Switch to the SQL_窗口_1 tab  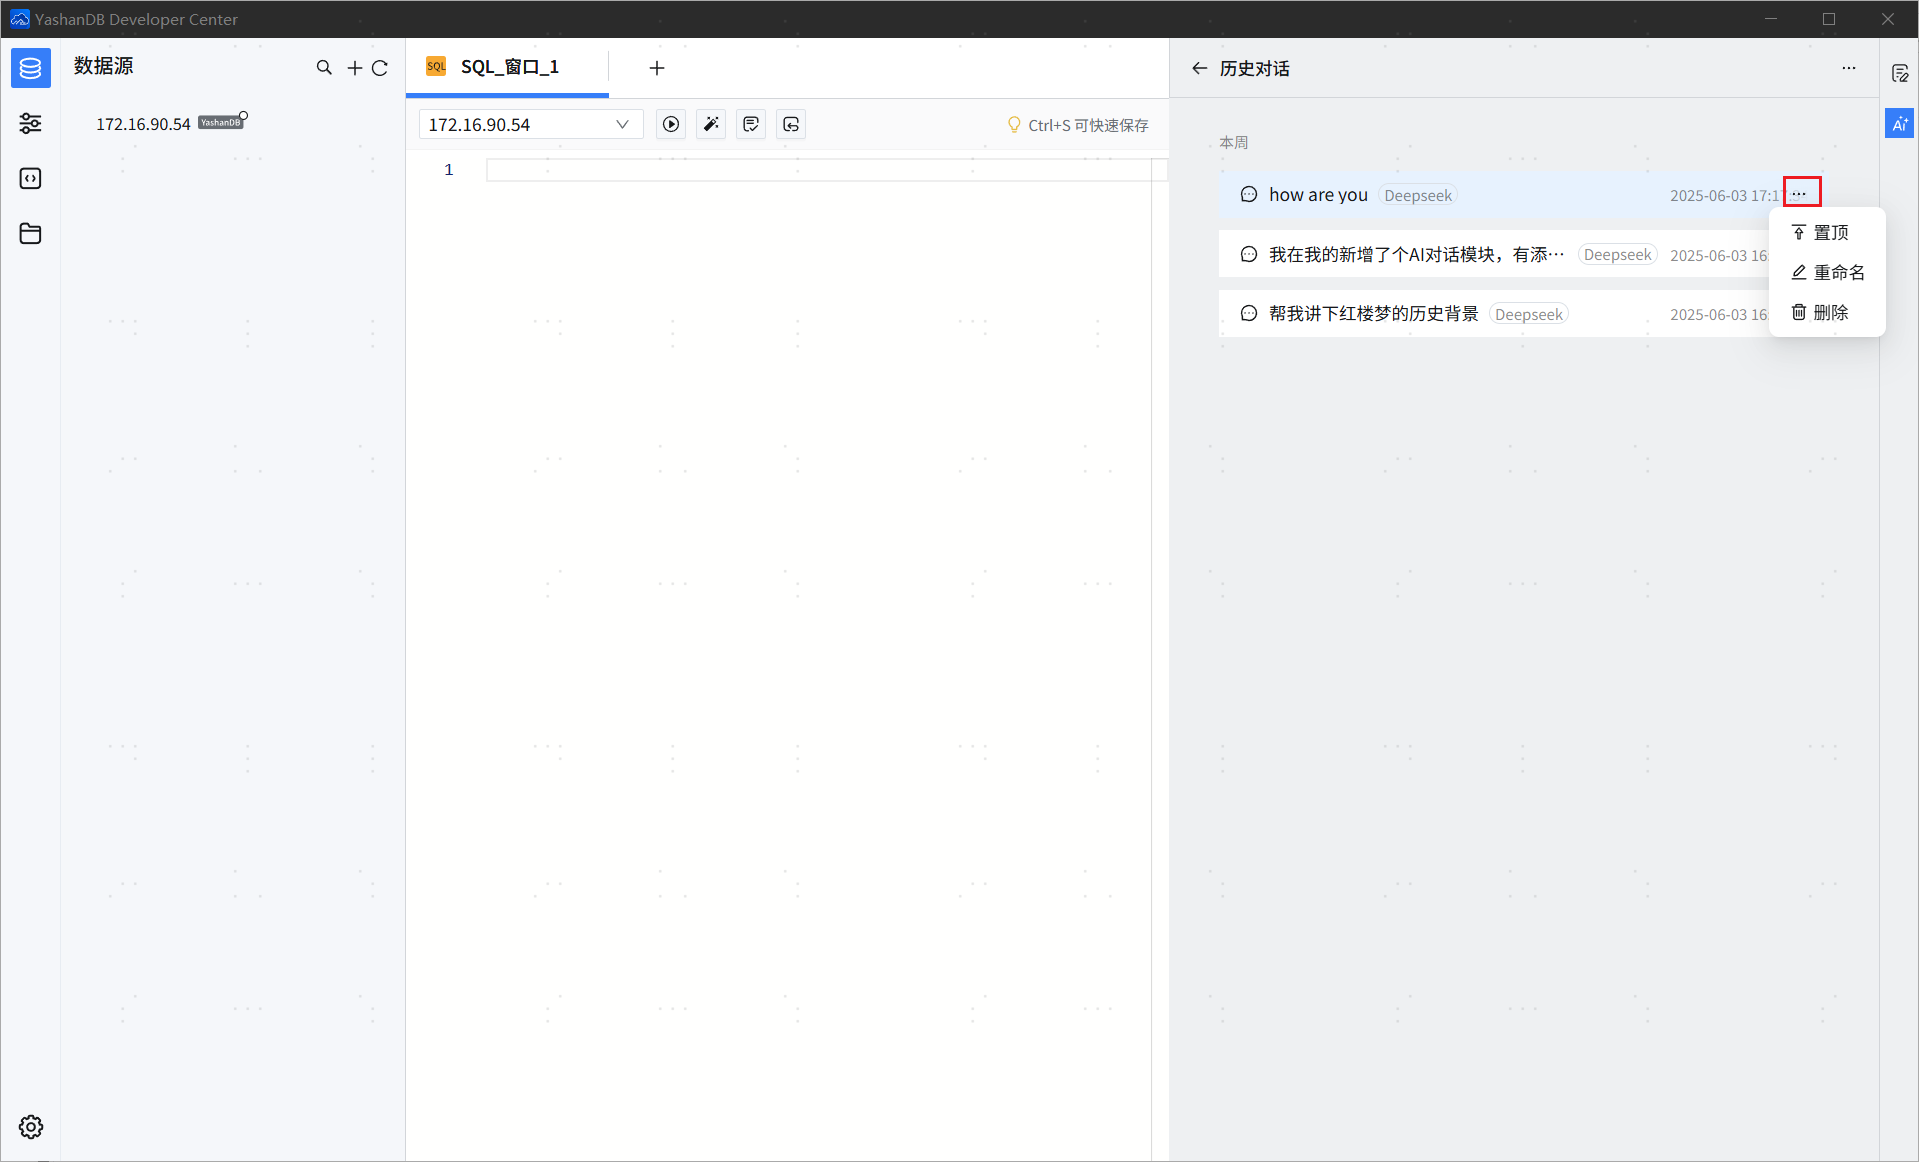point(508,67)
